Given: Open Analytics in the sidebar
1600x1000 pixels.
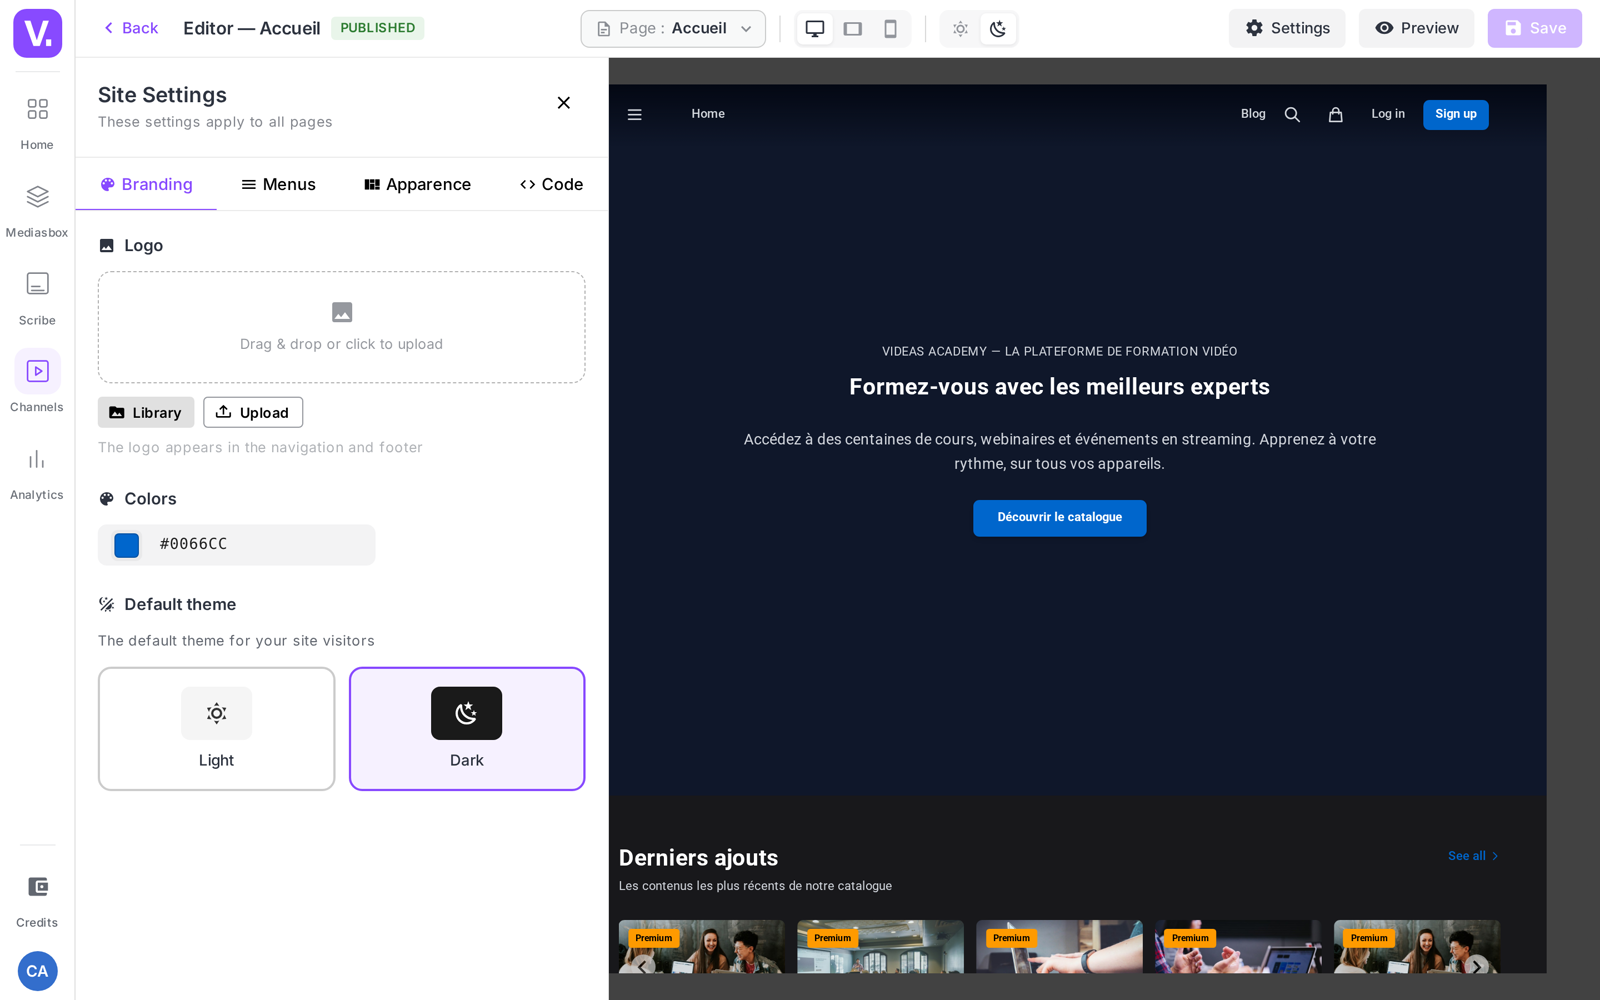Looking at the screenshot, I should 37,473.
